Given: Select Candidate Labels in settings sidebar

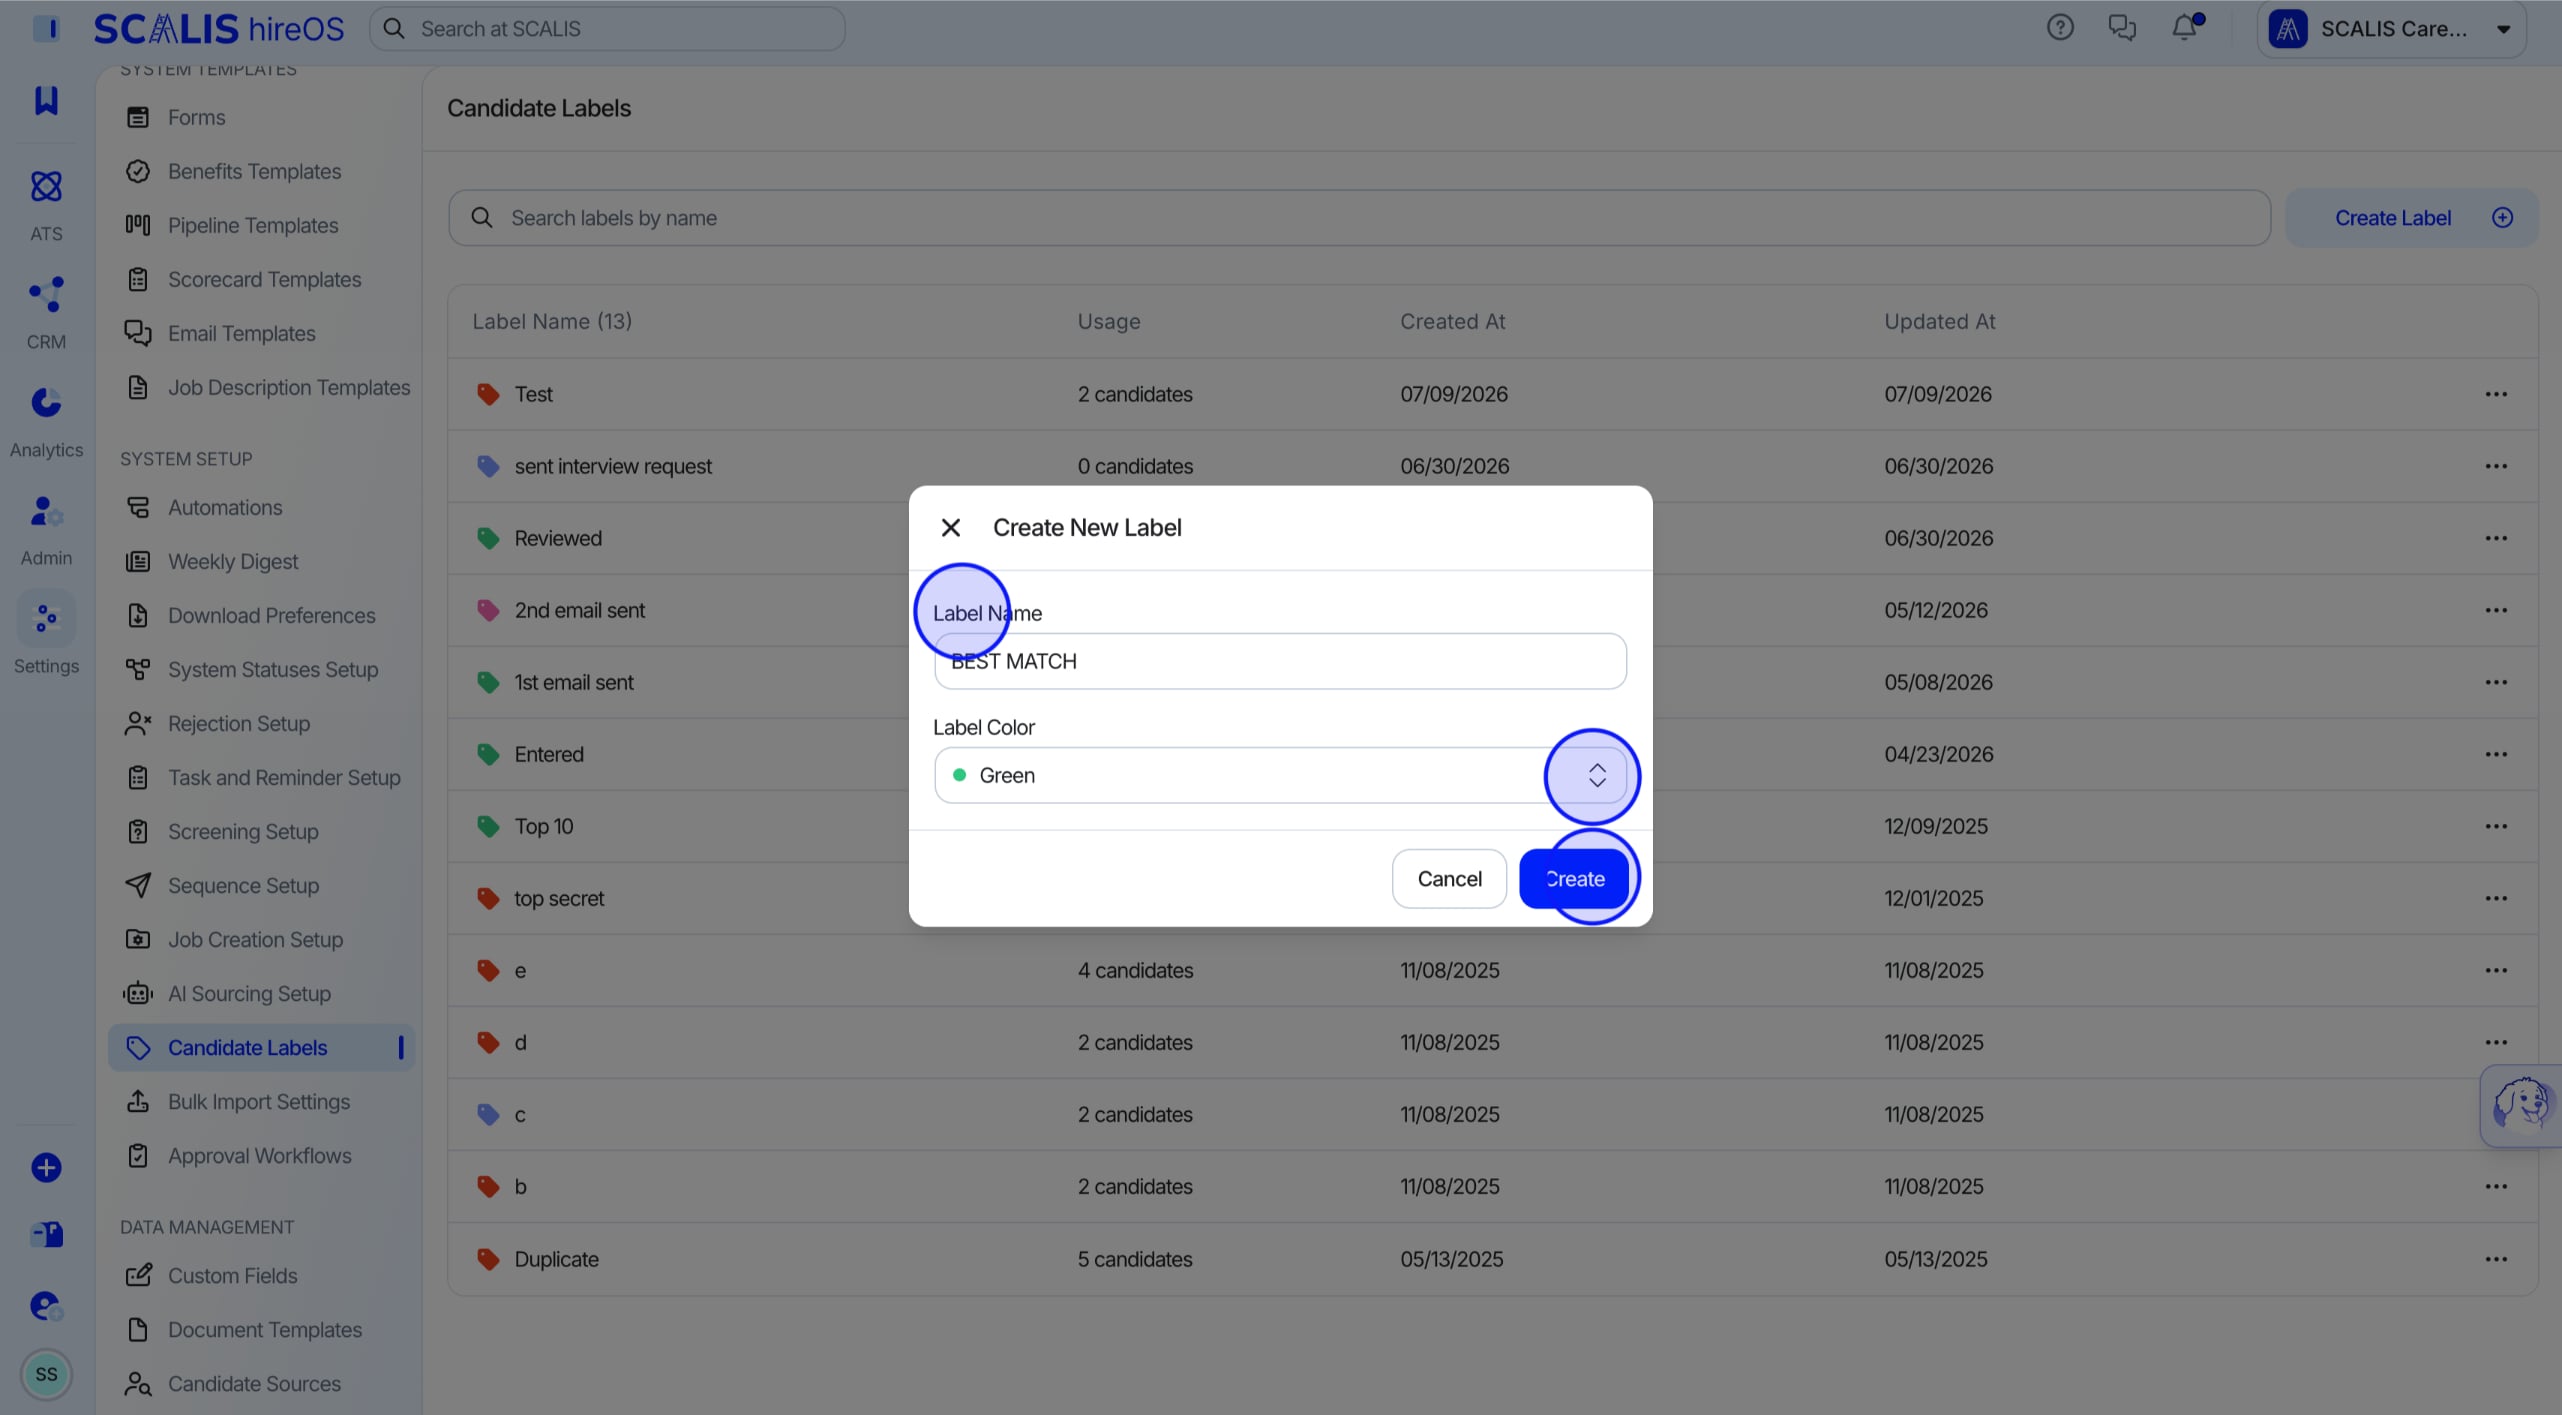Looking at the screenshot, I should (262, 1047).
